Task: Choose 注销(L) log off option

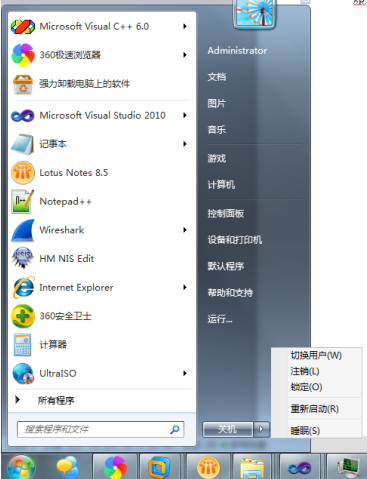Action: (x=316, y=371)
